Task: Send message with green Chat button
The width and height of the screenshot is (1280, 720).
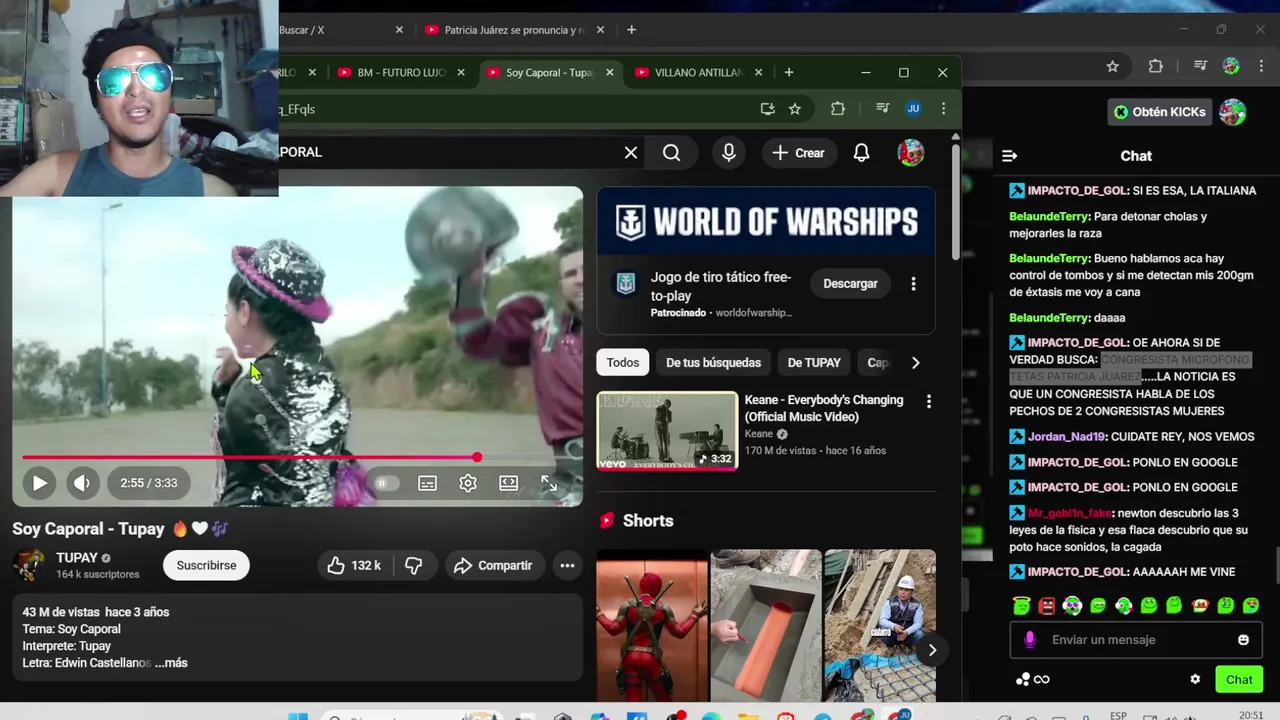Action: click(x=1239, y=680)
